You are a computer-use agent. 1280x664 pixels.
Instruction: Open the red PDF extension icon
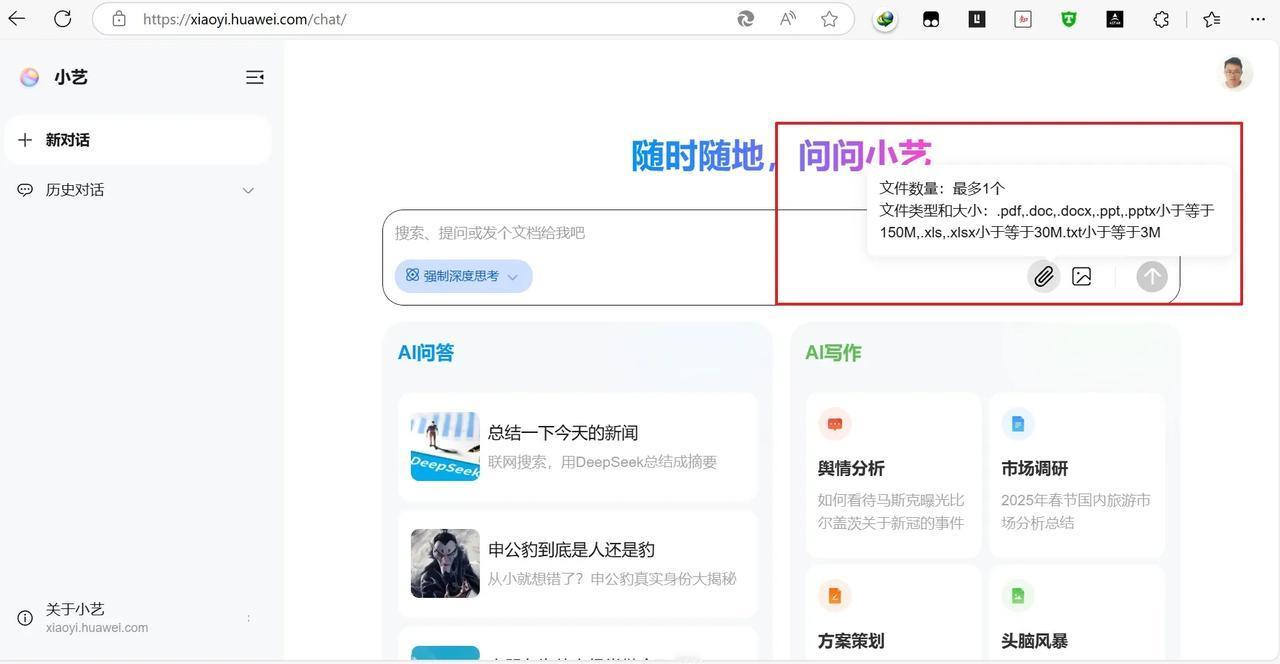pos(1023,19)
